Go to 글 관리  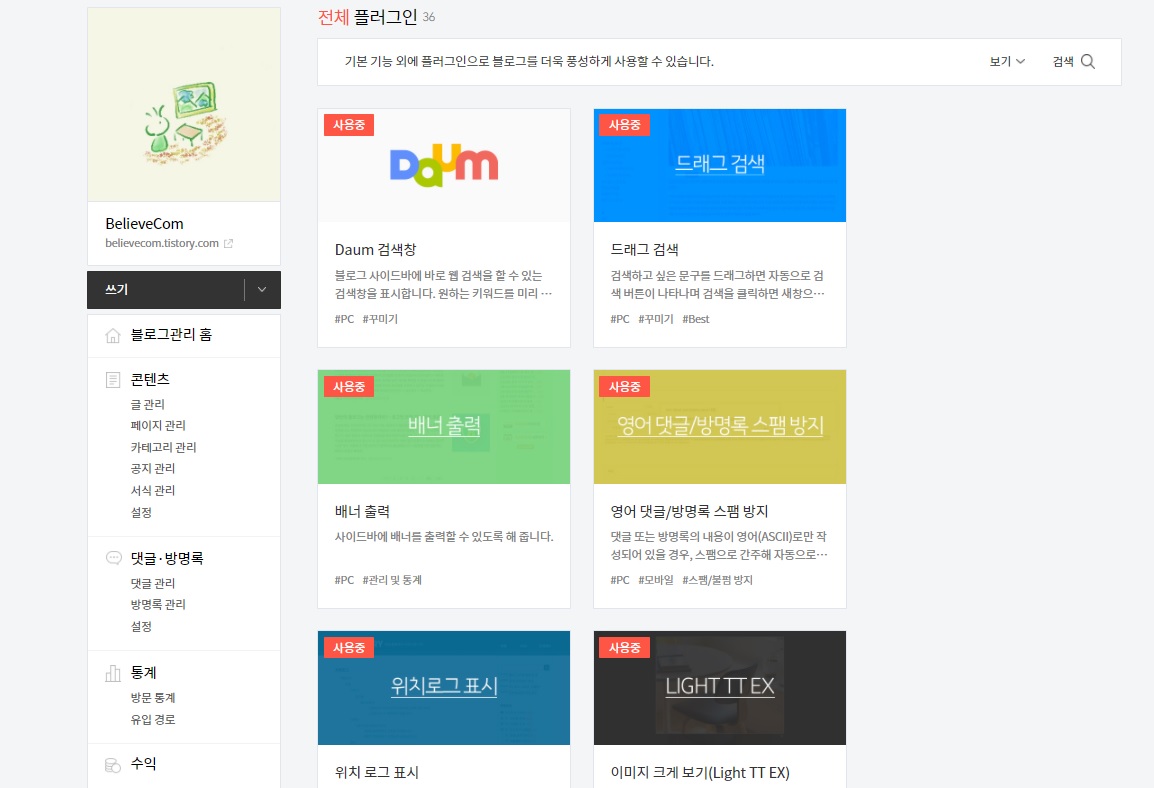(x=147, y=404)
